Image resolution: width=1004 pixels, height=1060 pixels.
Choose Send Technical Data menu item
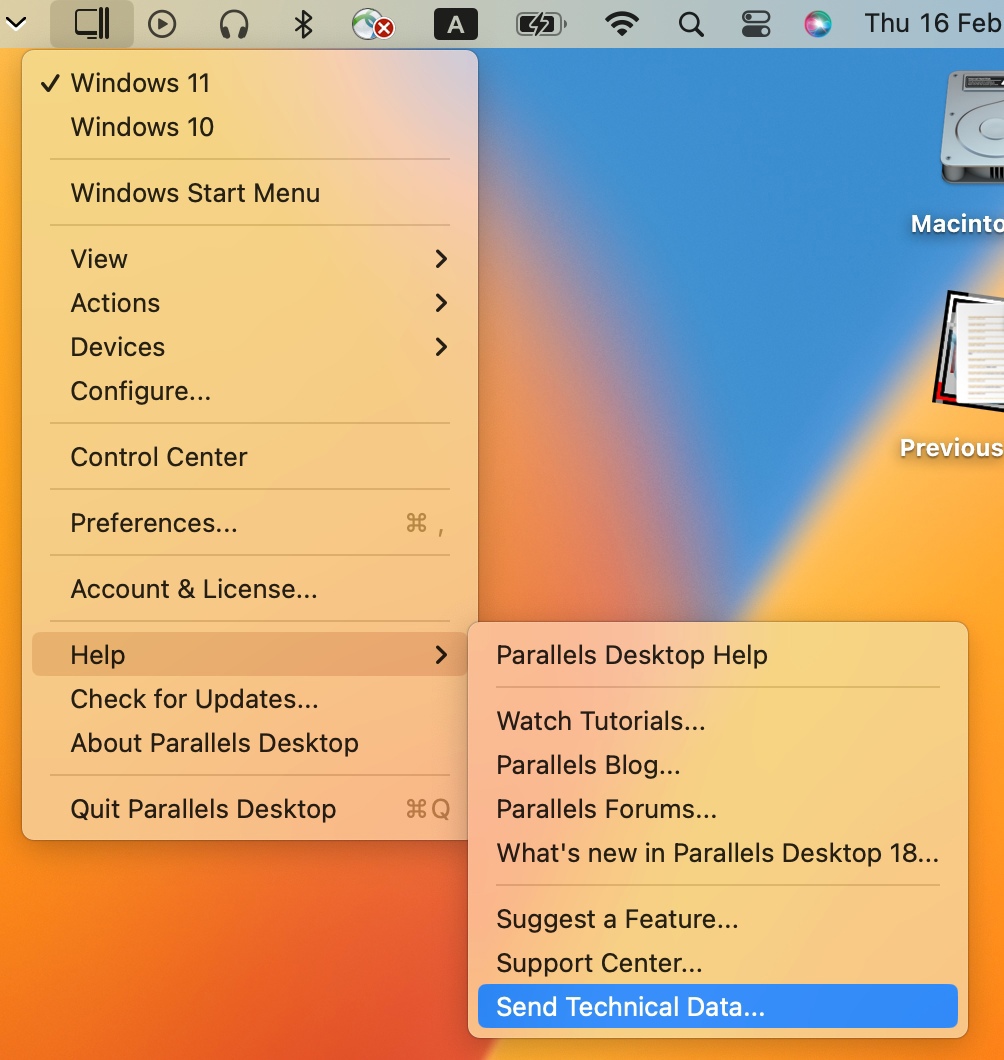[x=630, y=1007]
